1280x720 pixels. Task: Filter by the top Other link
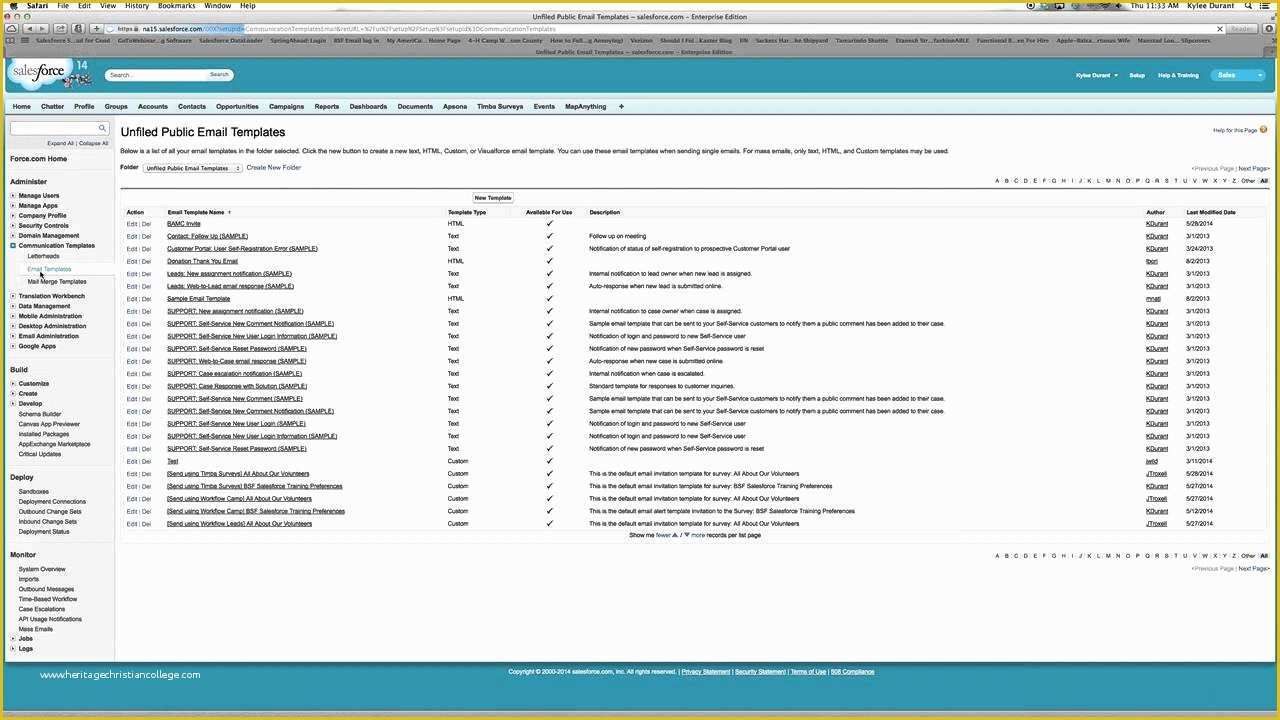pyautogui.click(x=1247, y=181)
